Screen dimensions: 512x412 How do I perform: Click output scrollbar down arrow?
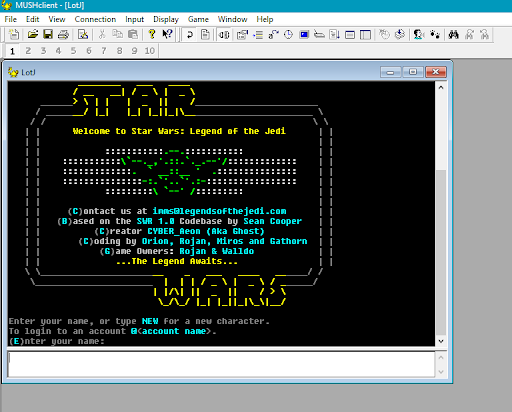(x=441, y=341)
